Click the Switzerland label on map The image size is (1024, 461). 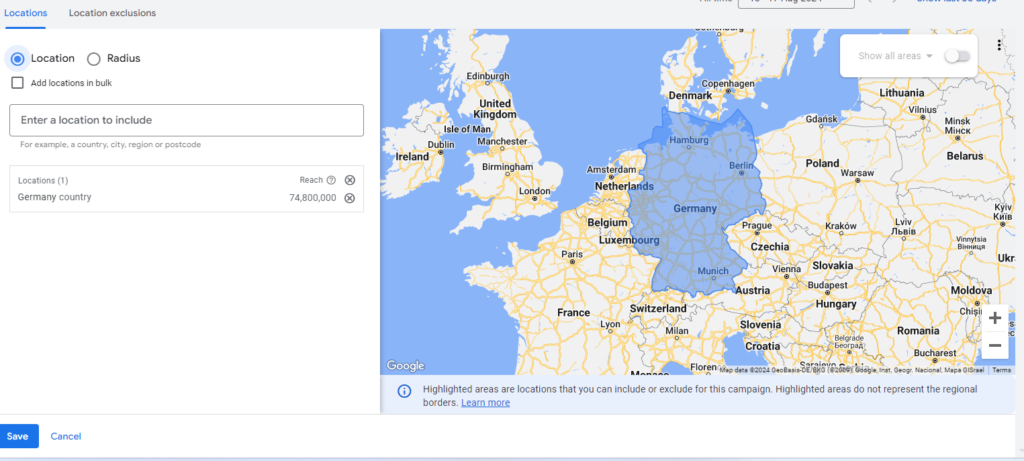(658, 308)
